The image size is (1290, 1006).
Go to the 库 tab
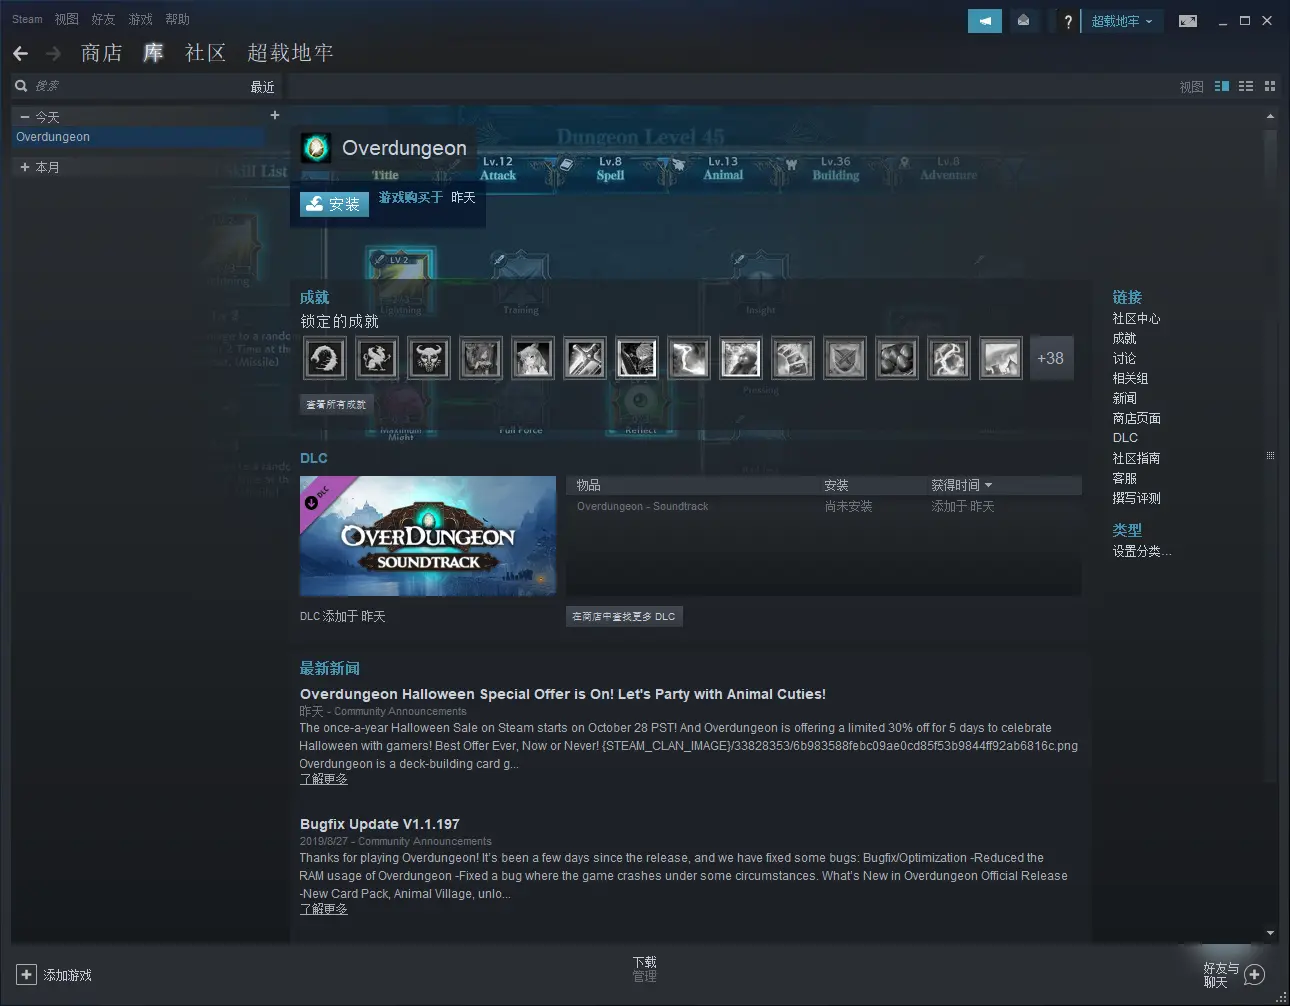(x=153, y=53)
